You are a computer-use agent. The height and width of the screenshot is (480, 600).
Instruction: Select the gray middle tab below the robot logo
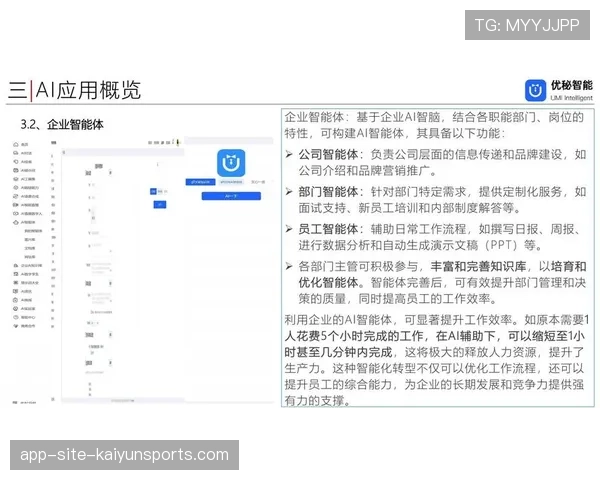[x=231, y=182]
